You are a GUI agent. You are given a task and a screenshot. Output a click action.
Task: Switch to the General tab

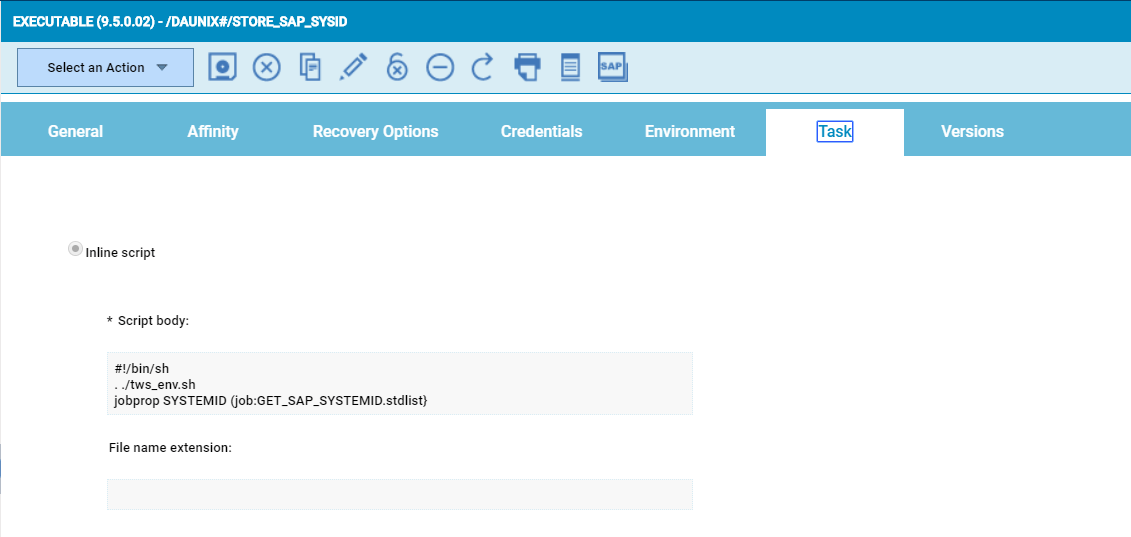[75, 132]
